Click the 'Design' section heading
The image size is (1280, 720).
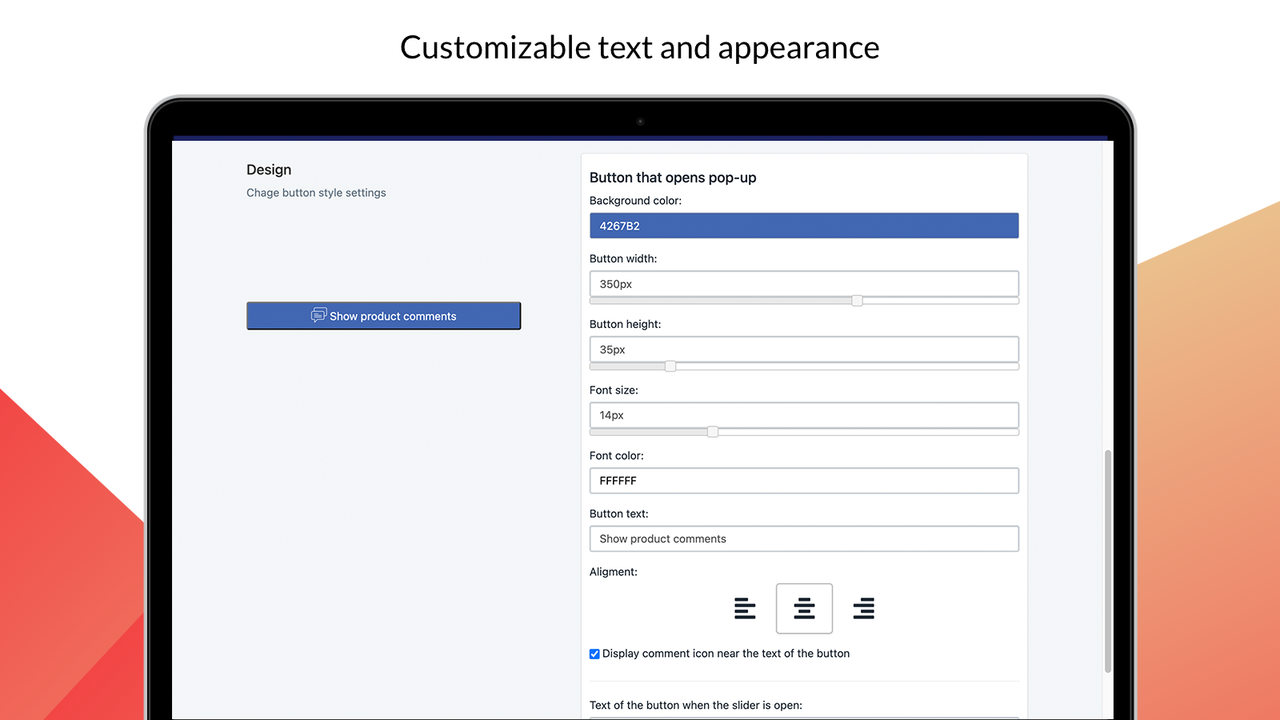coord(268,169)
